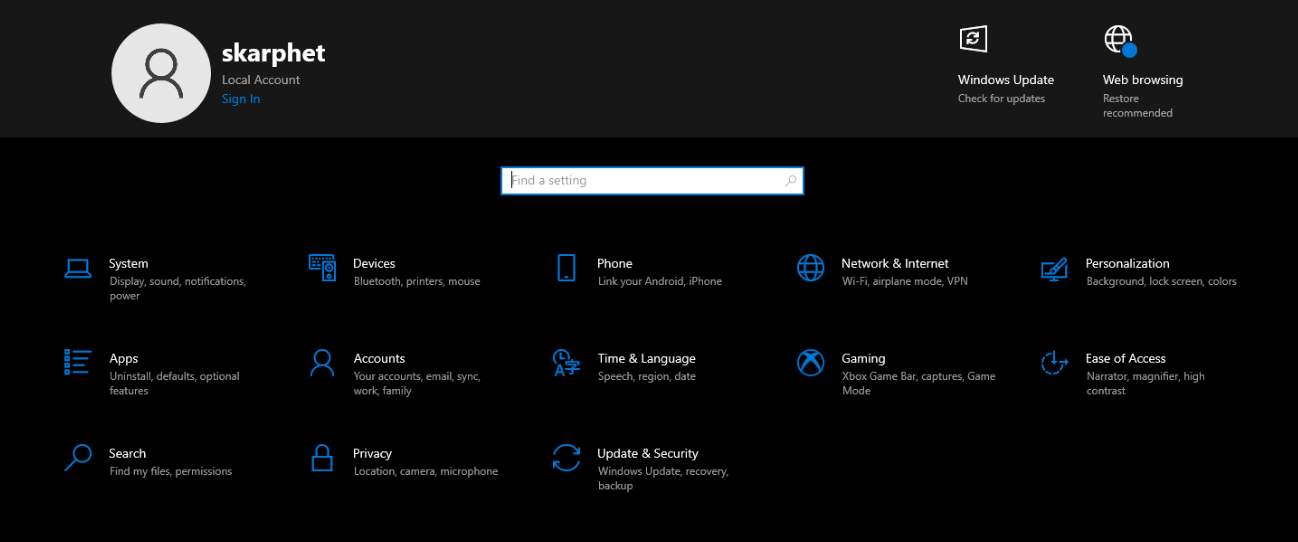Click the search box magnifier icon
Viewport: 1298px width, 542px height.
click(791, 181)
